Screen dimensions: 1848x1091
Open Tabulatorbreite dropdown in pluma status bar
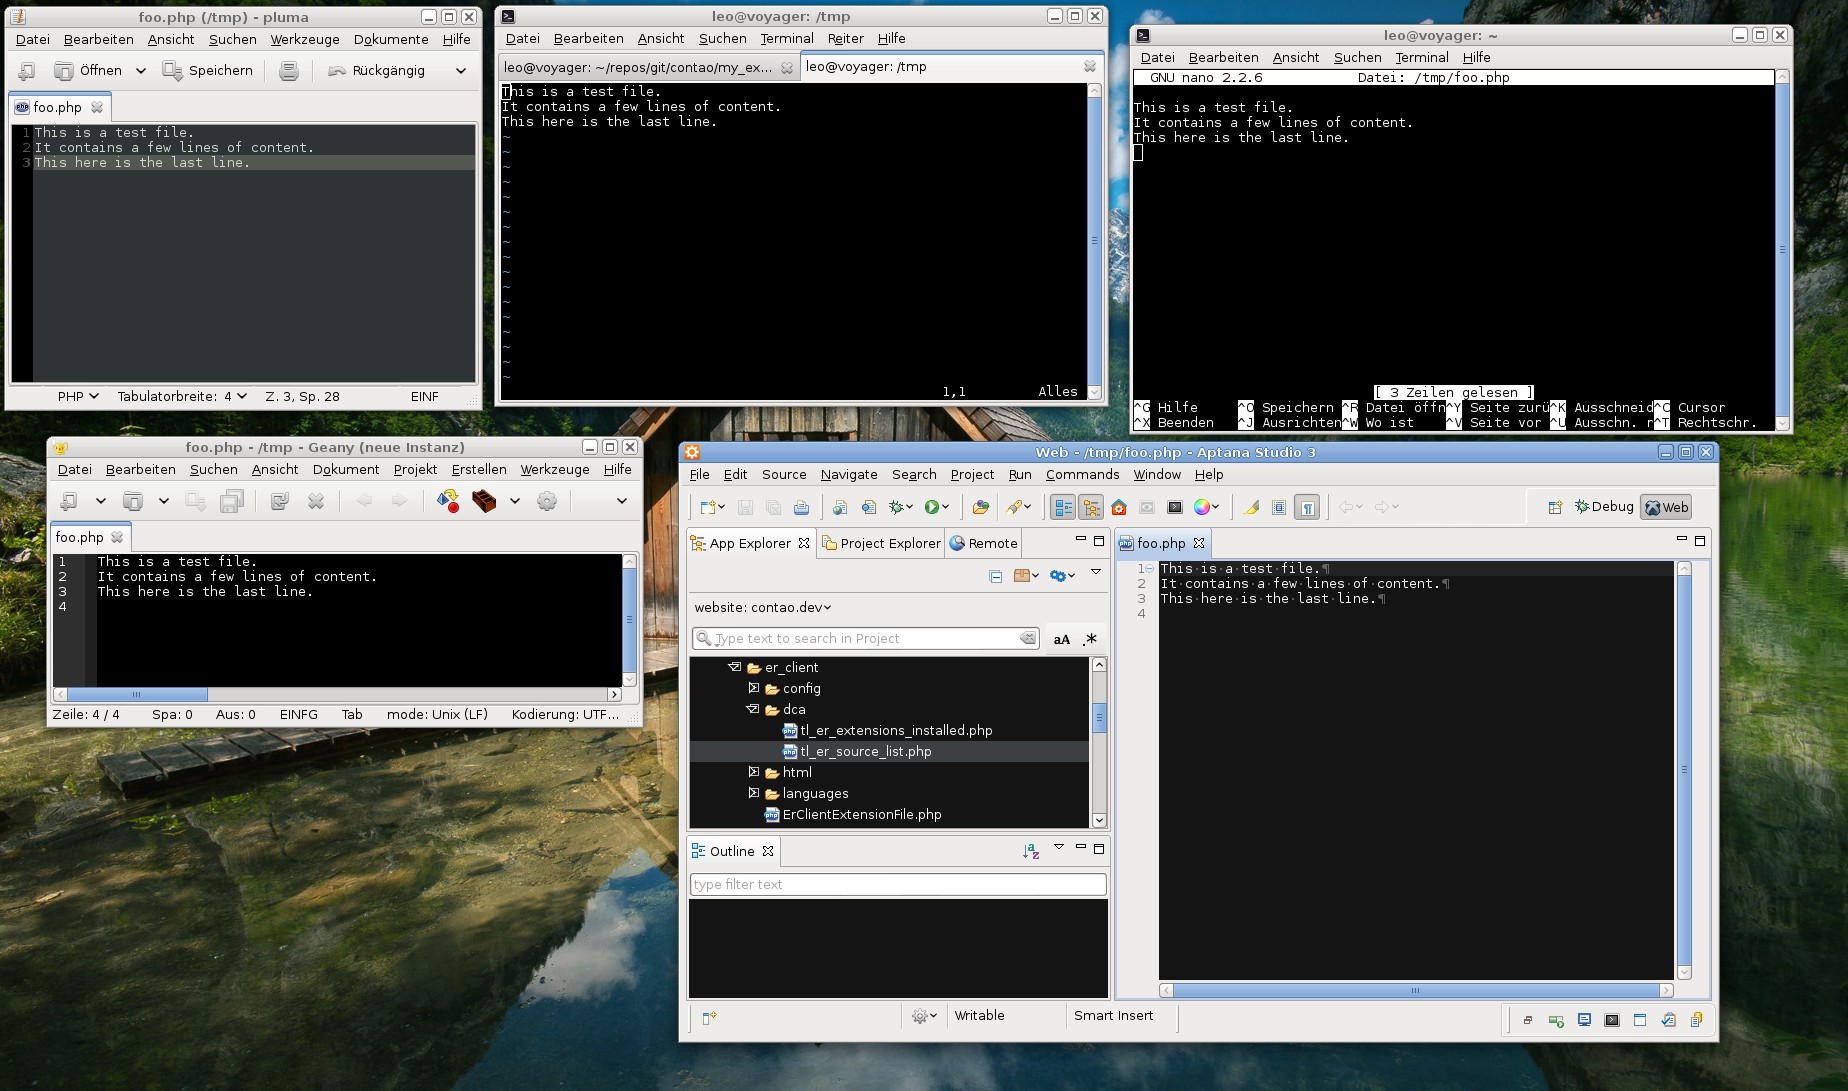point(181,396)
